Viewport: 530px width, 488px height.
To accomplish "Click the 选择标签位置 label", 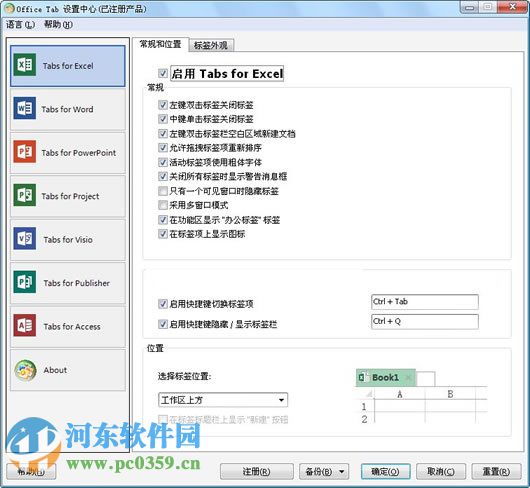I will [185, 376].
